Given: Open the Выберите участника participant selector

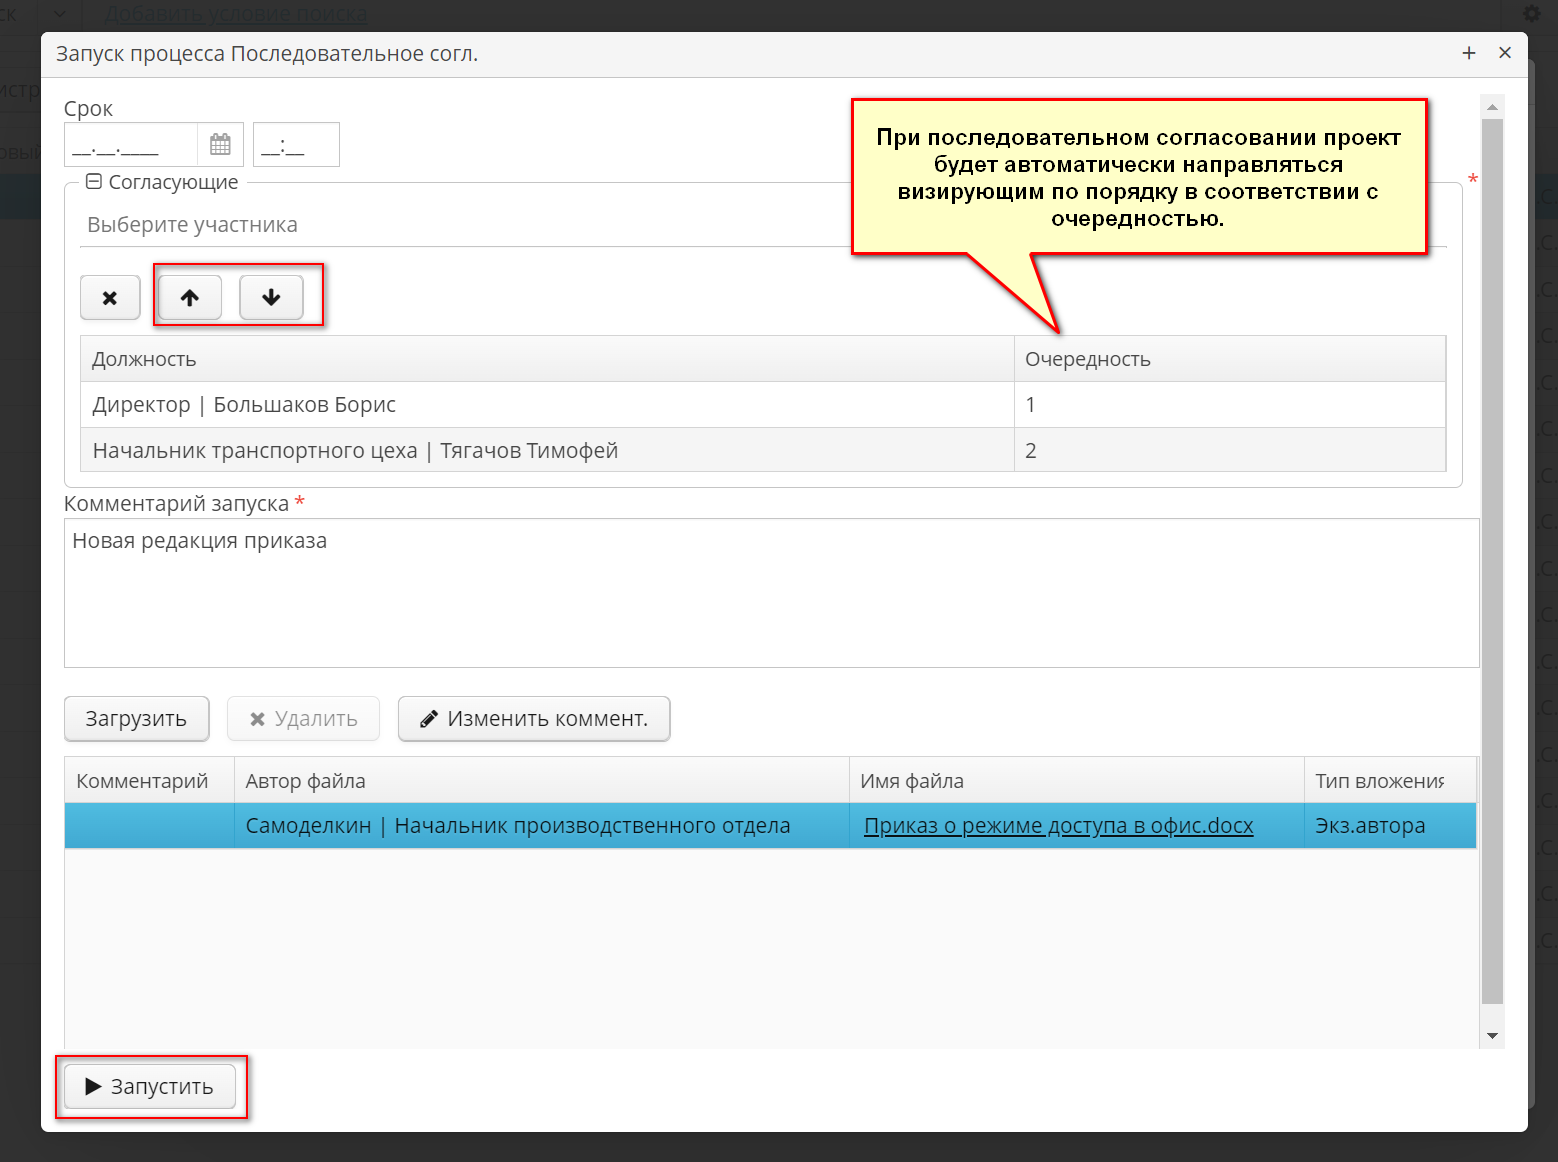Looking at the screenshot, I should [400, 224].
